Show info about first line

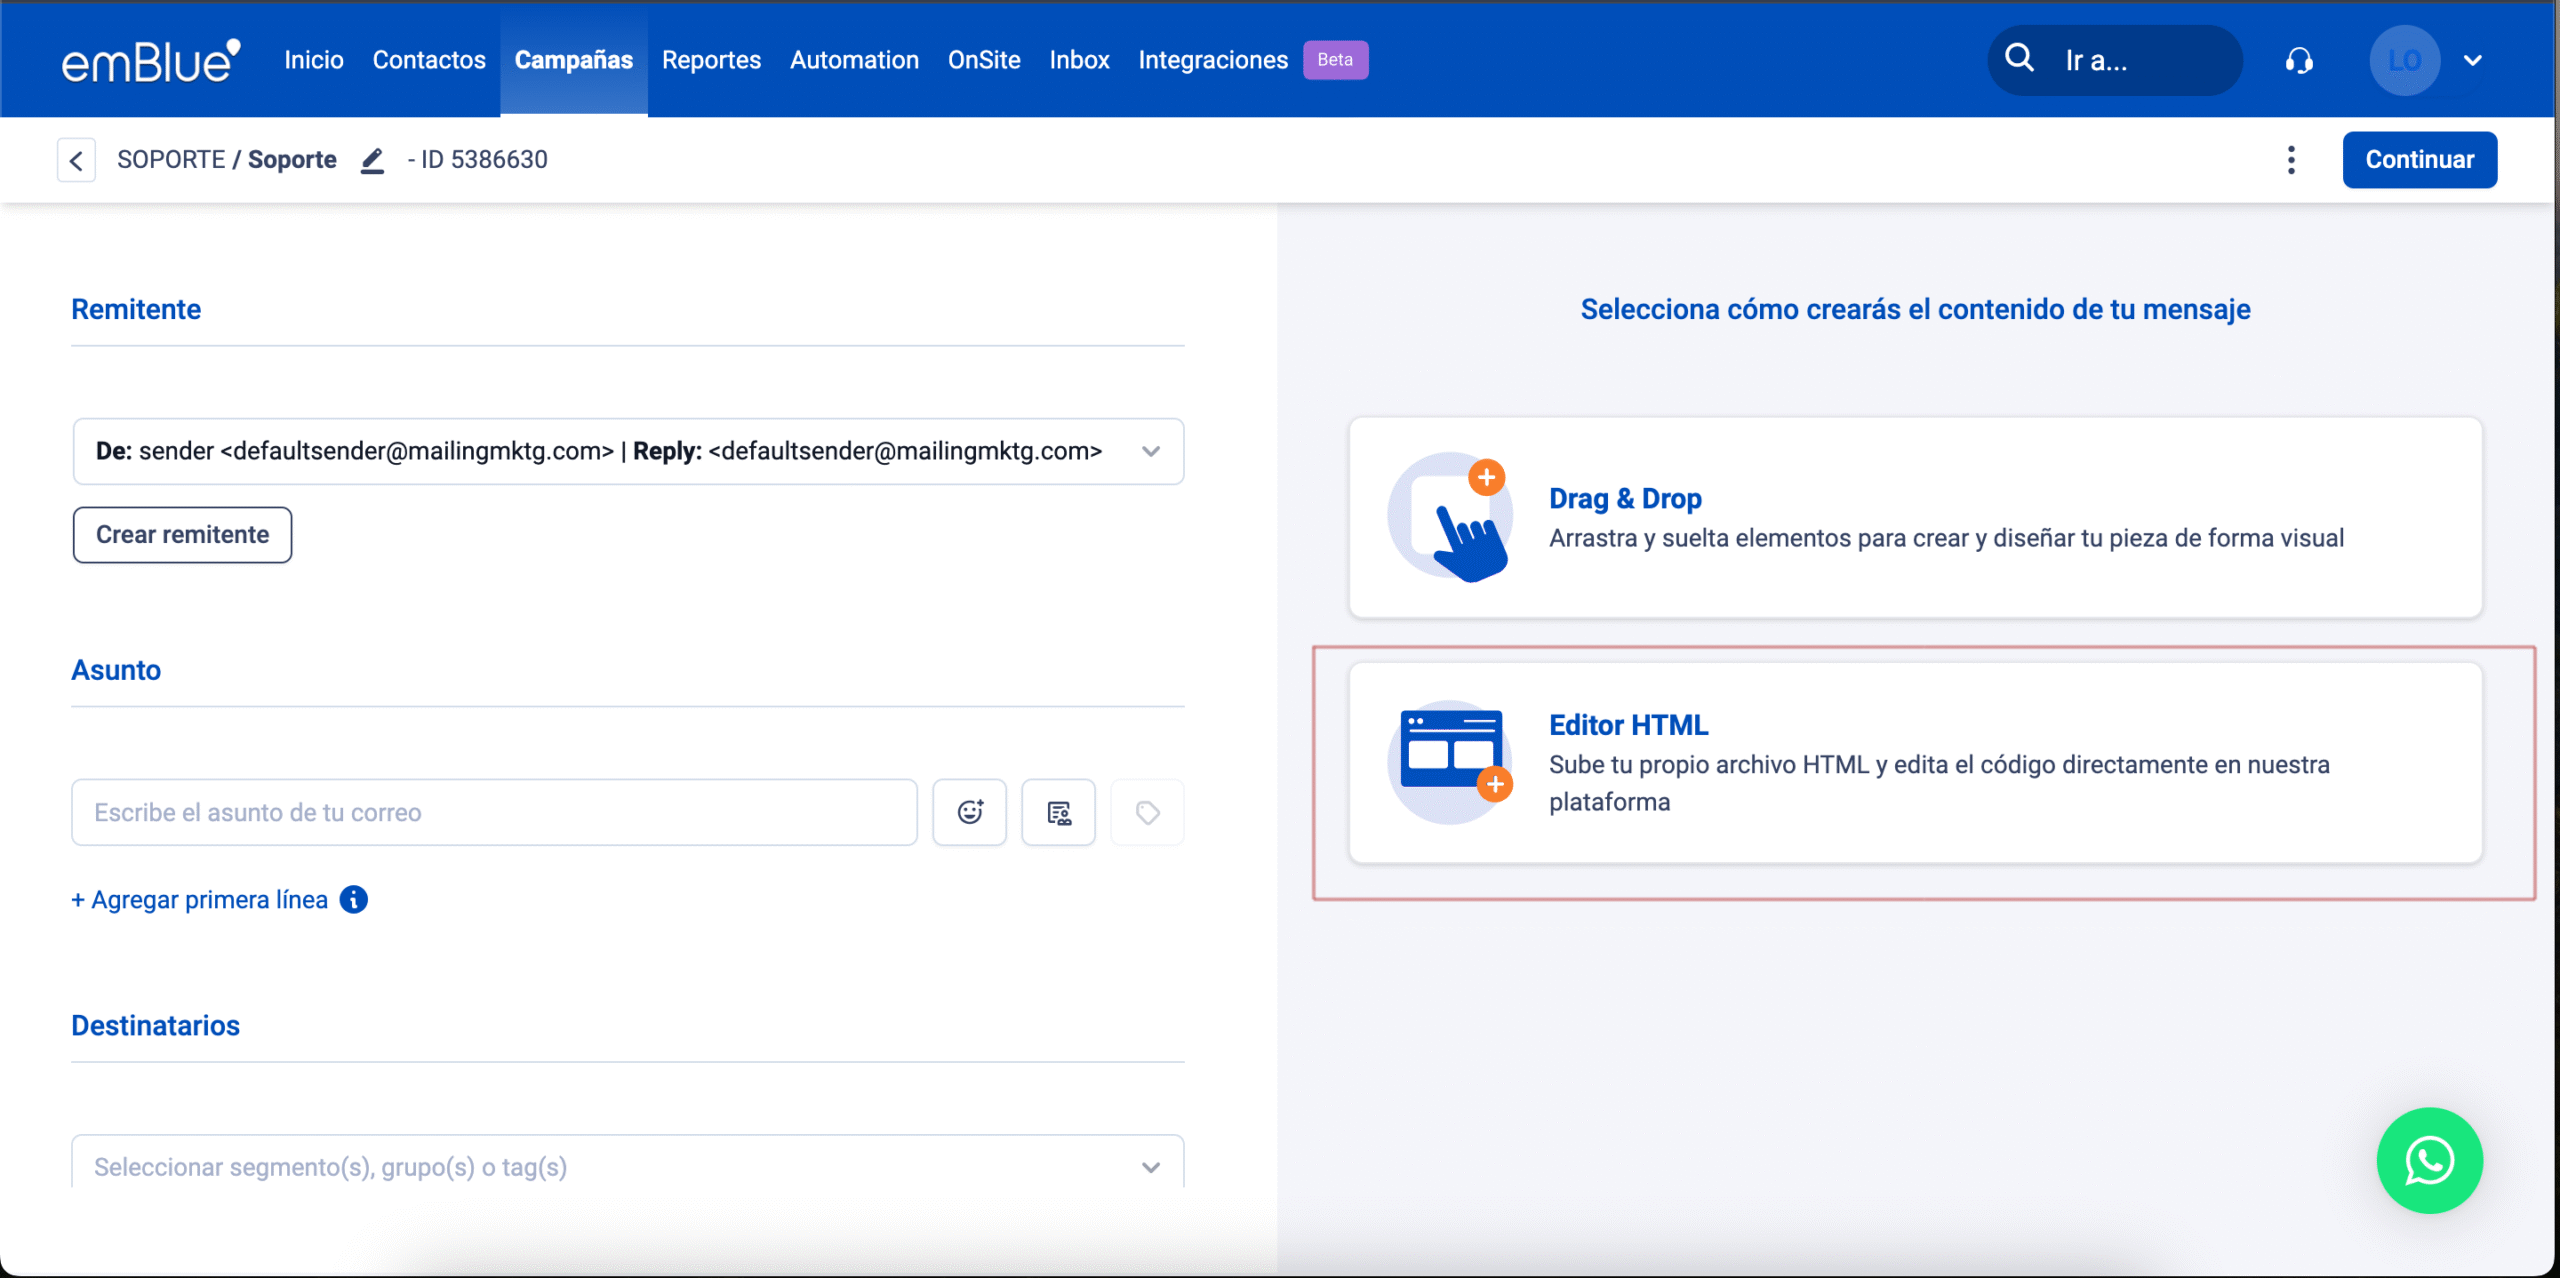pos(354,900)
